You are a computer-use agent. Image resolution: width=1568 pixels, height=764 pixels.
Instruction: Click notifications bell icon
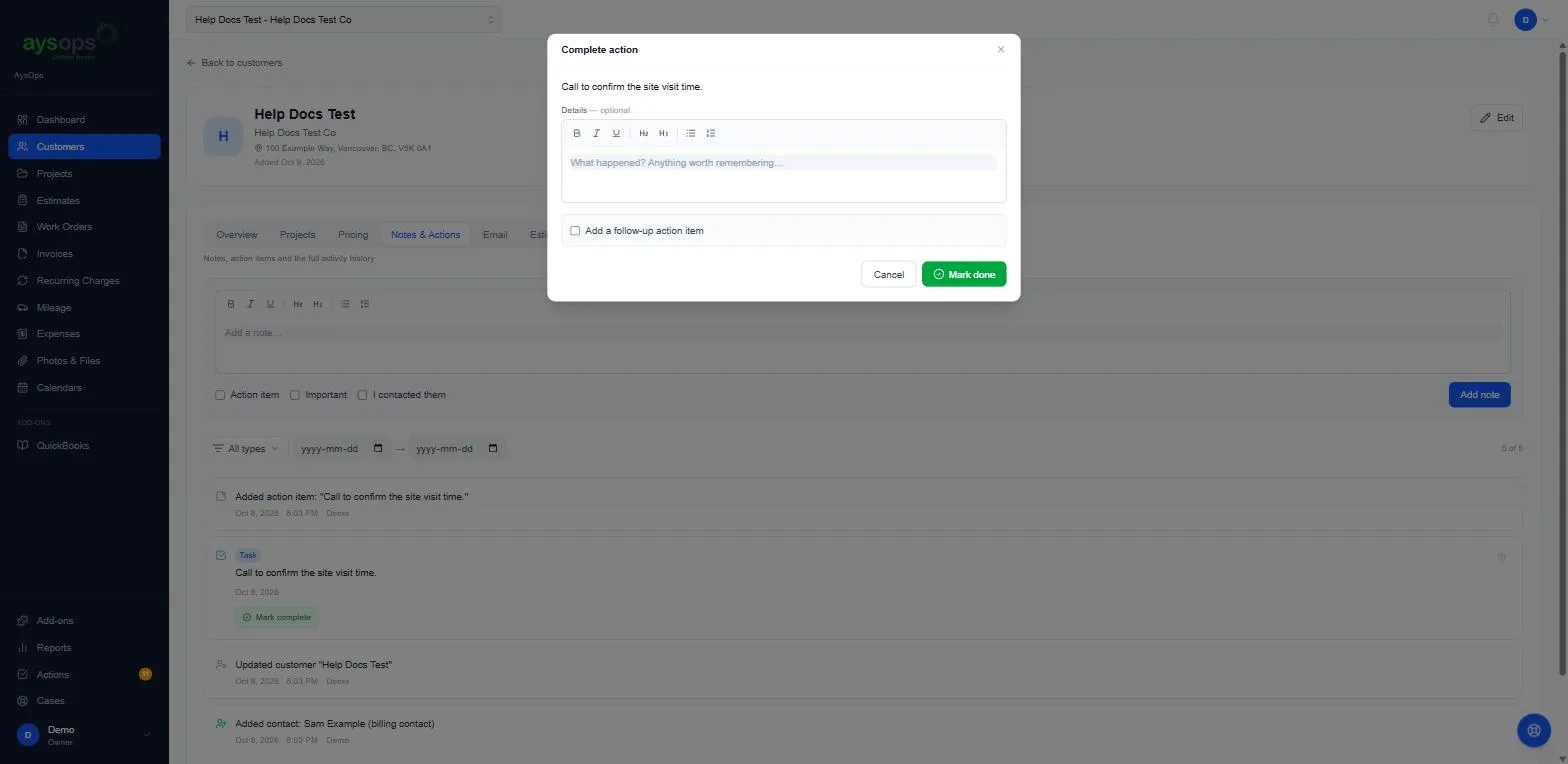pos(1493,19)
